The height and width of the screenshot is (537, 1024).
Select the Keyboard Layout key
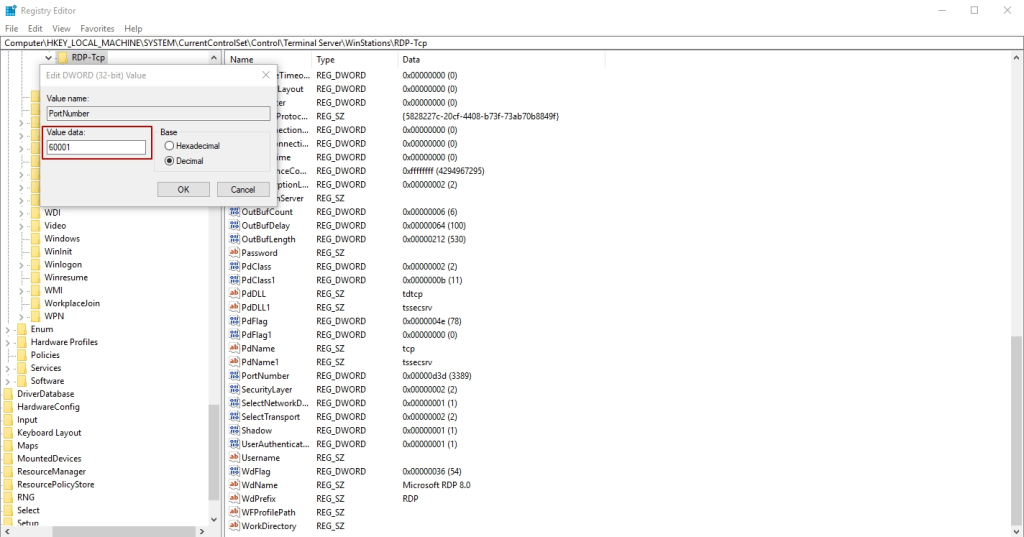(x=49, y=432)
